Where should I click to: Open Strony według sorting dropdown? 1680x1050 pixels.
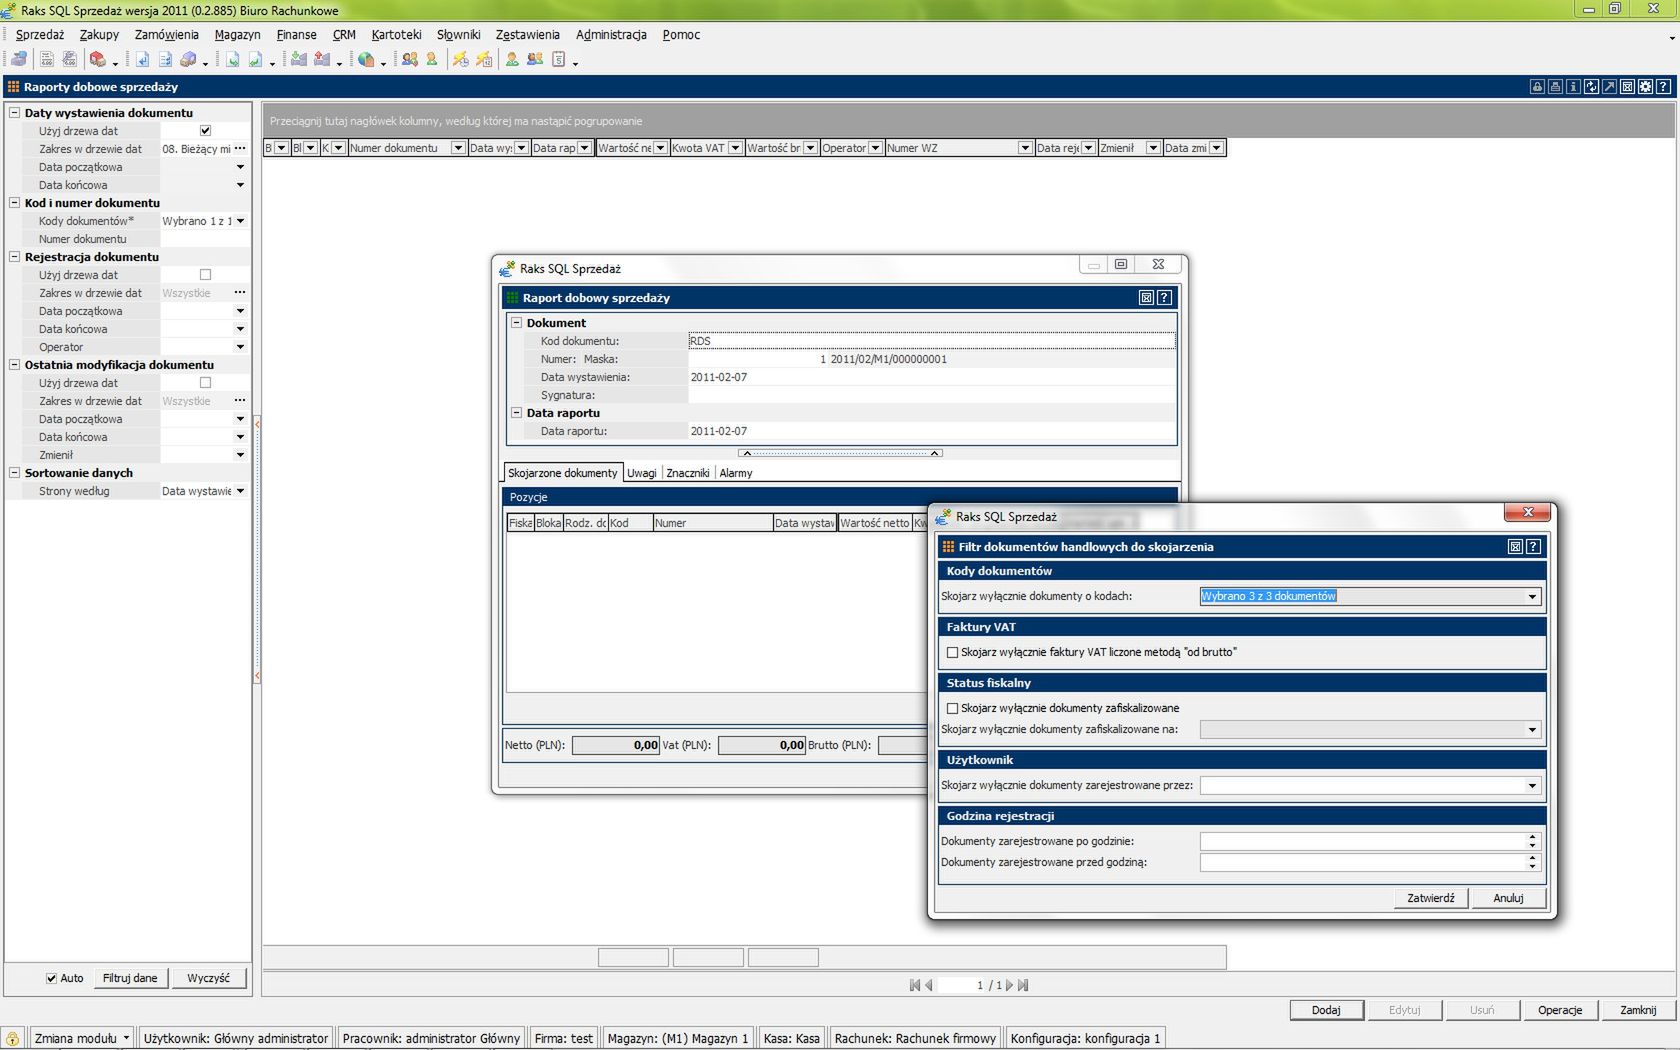coord(240,491)
